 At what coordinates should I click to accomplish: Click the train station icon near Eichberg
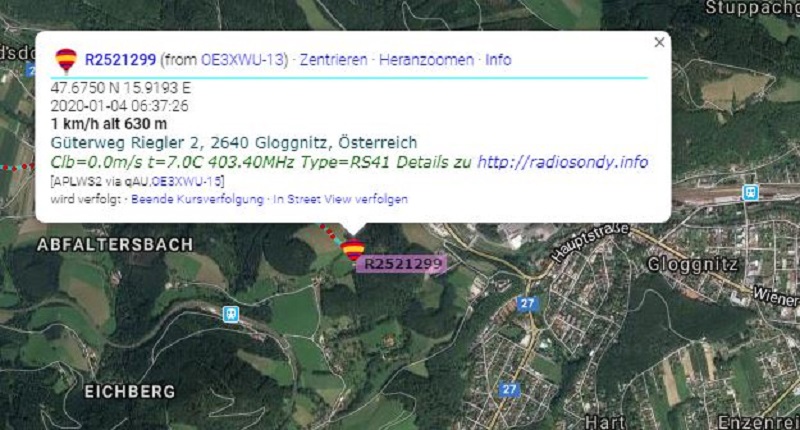[x=231, y=314]
